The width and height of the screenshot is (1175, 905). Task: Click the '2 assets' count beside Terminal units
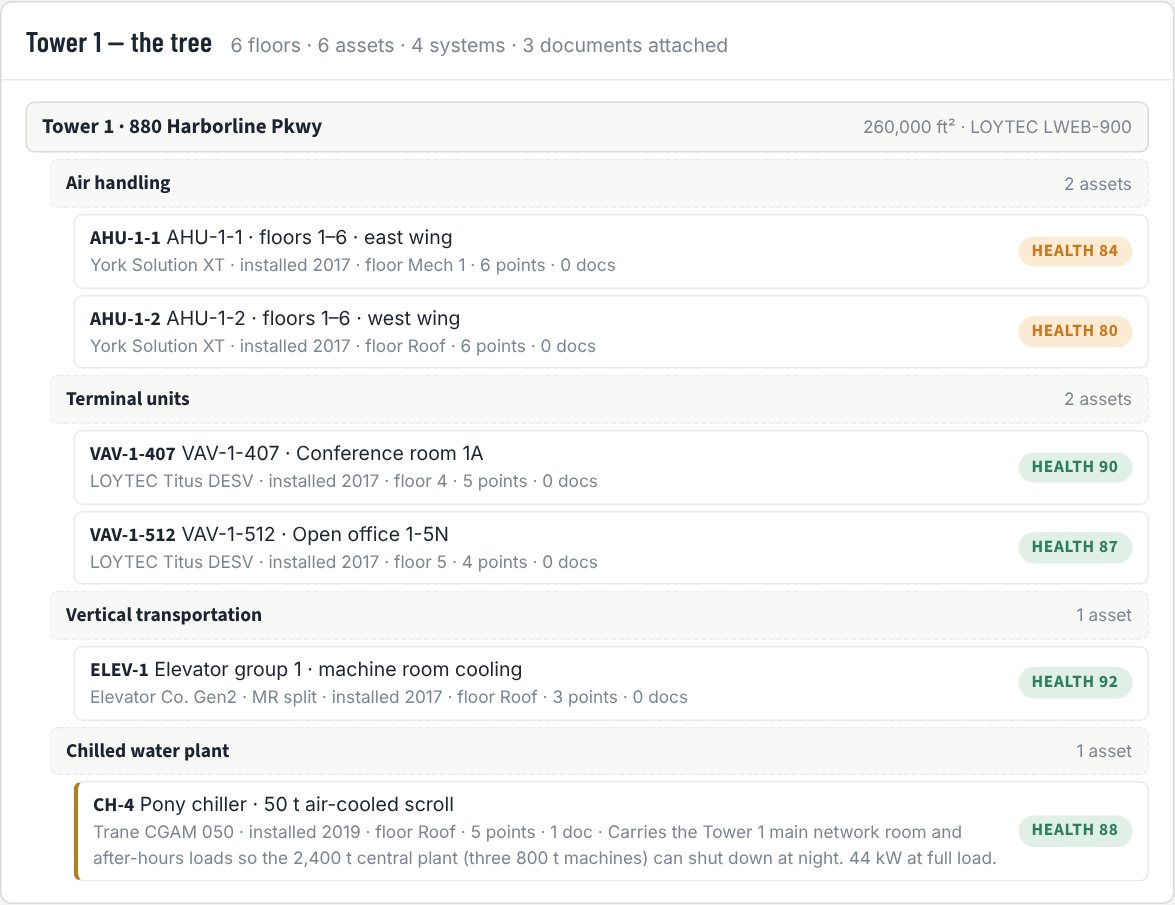click(1098, 399)
